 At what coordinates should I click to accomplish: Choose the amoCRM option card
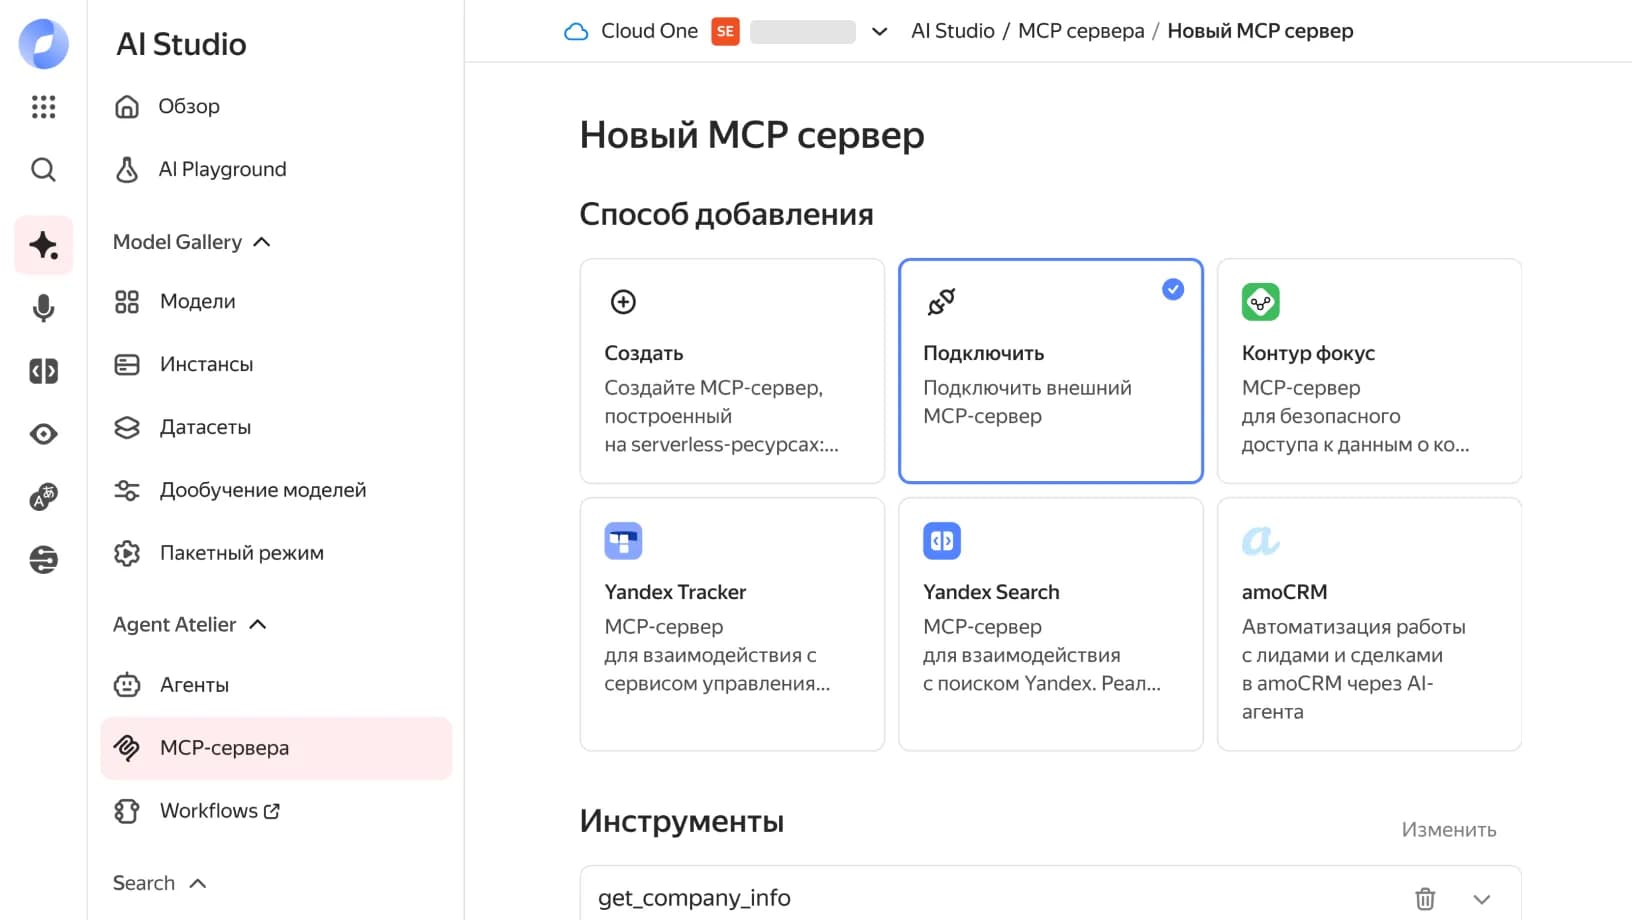1369,624
